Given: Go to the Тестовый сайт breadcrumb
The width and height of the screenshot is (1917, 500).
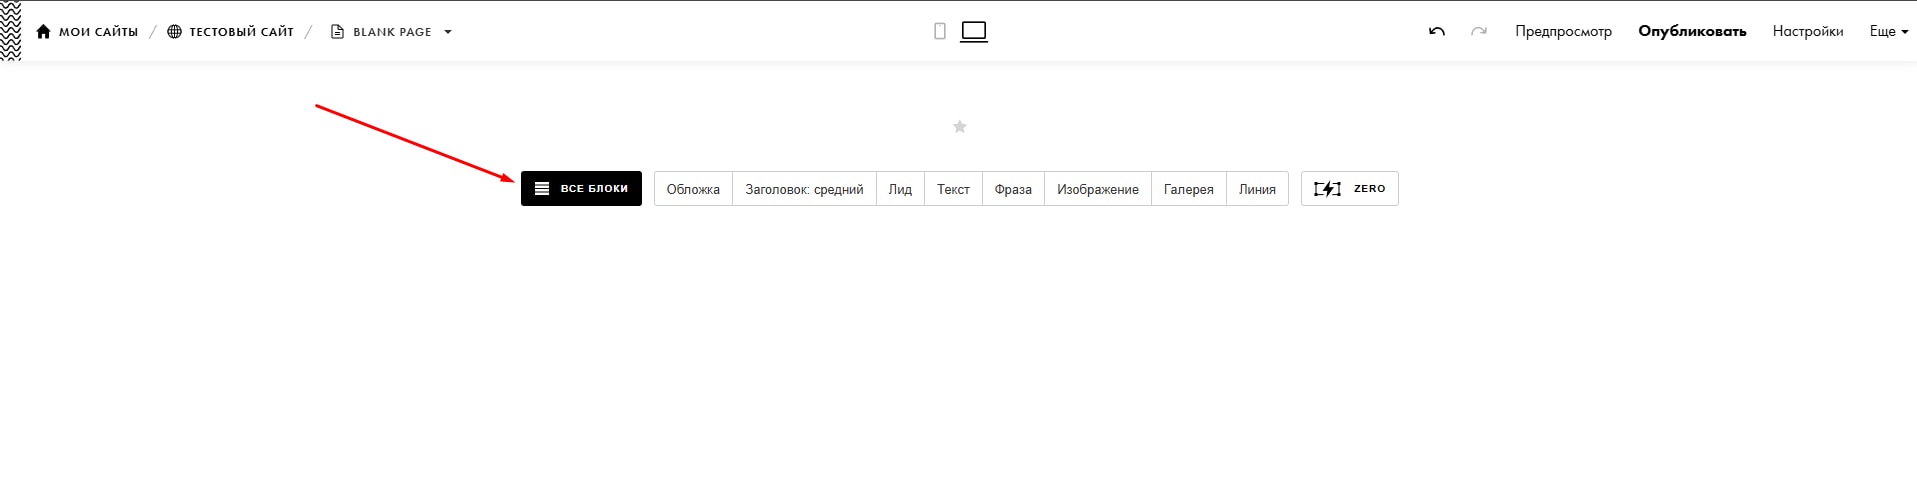Looking at the screenshot, I should click(x=241, y=32).
